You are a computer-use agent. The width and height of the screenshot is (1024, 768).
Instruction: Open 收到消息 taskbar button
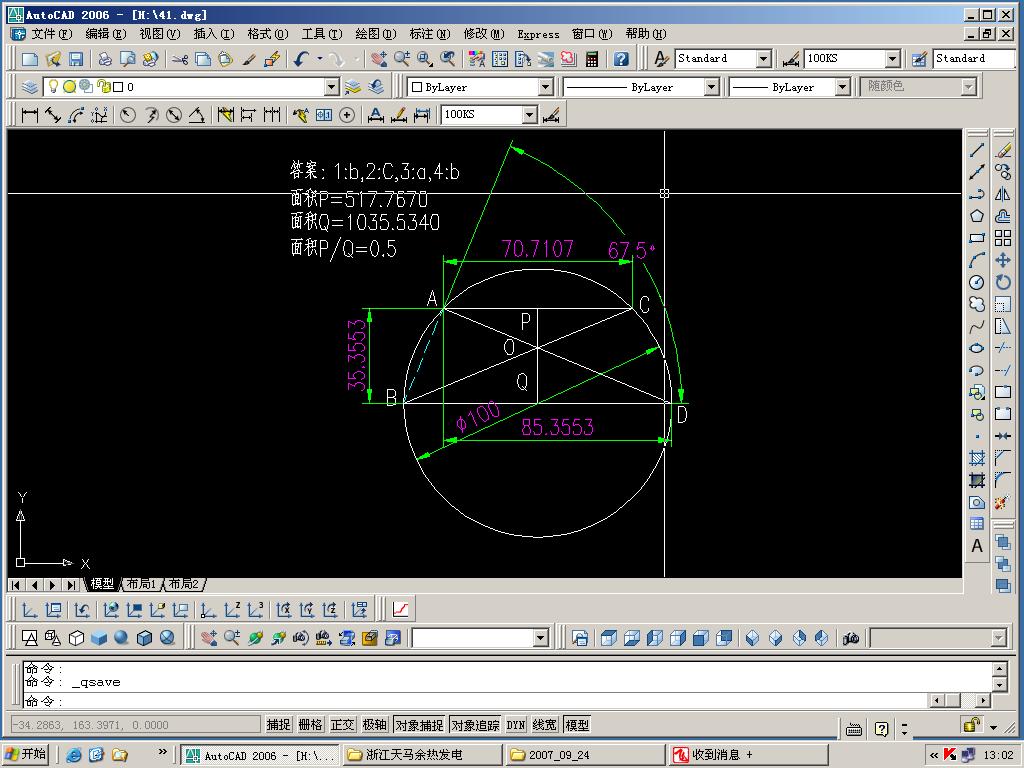[748, 755]
